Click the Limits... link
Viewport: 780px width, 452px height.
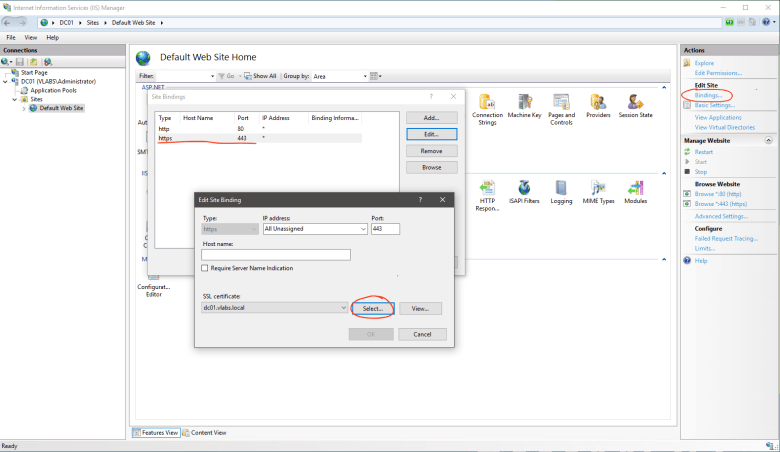[x=705, y=249]
